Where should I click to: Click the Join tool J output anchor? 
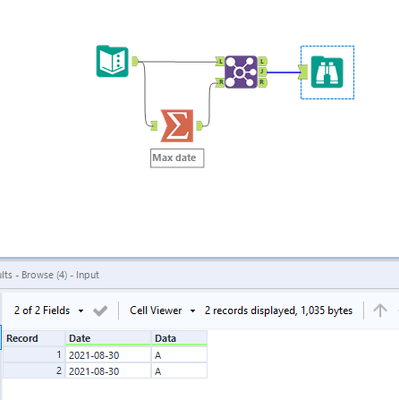[263, 72]
